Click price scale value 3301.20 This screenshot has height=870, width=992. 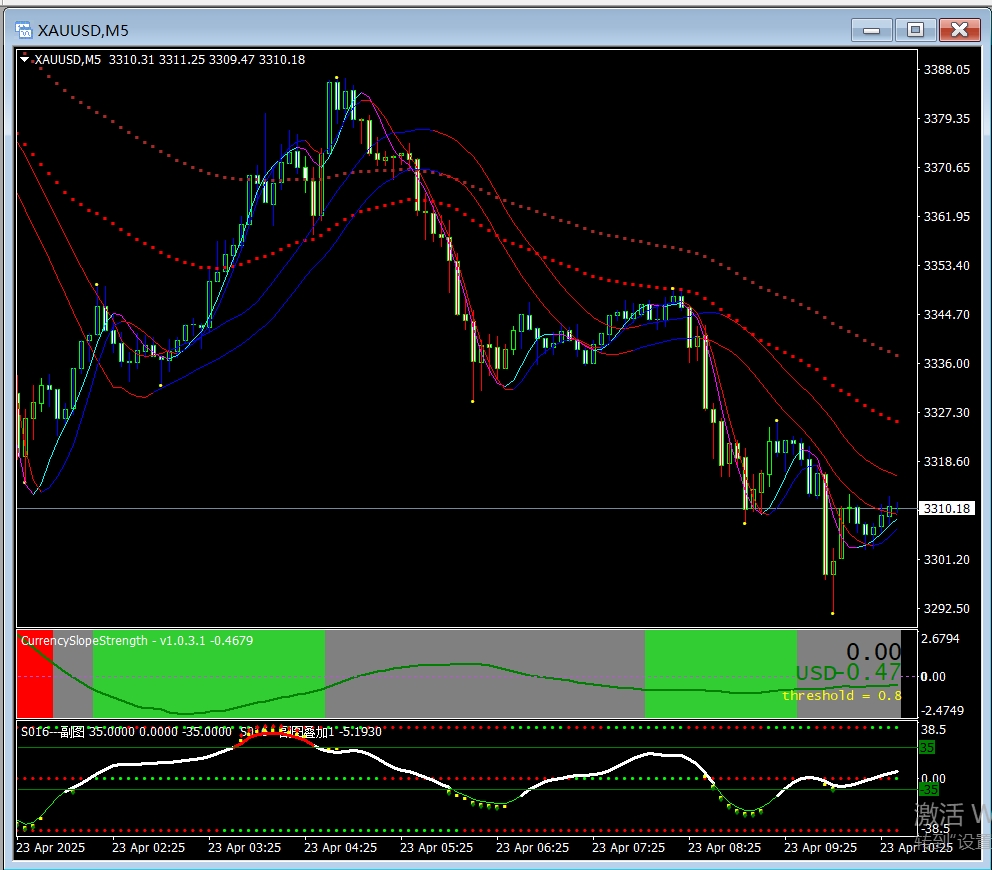tap(946, 560)
